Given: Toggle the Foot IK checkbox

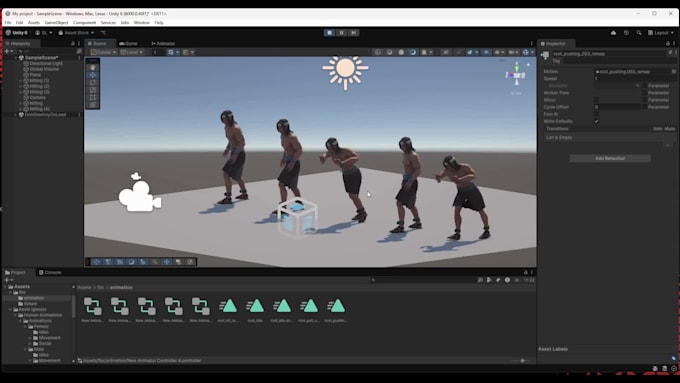Looking at the screenshot, I should point(596,114).
